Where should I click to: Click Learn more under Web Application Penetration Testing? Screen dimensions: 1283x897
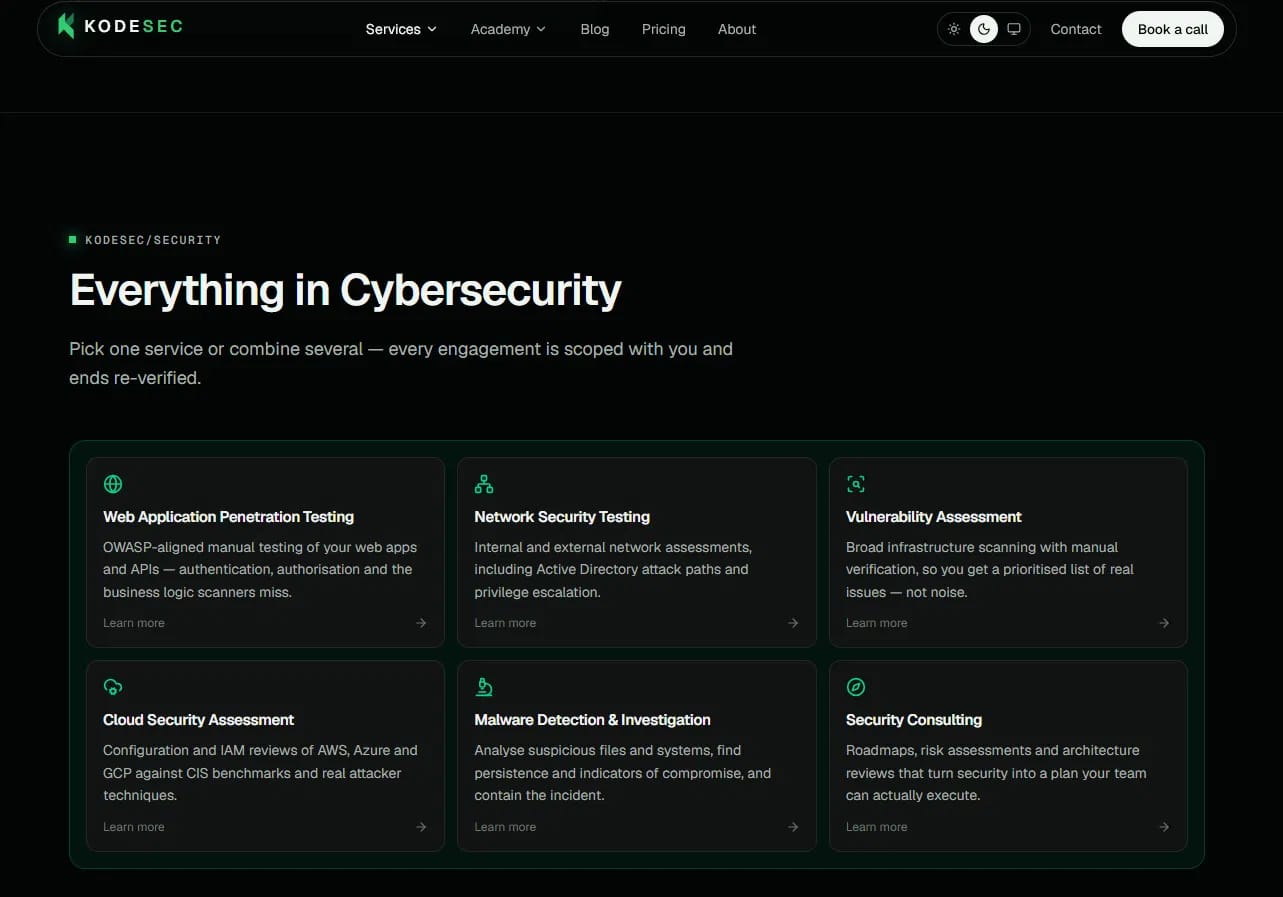134,623
